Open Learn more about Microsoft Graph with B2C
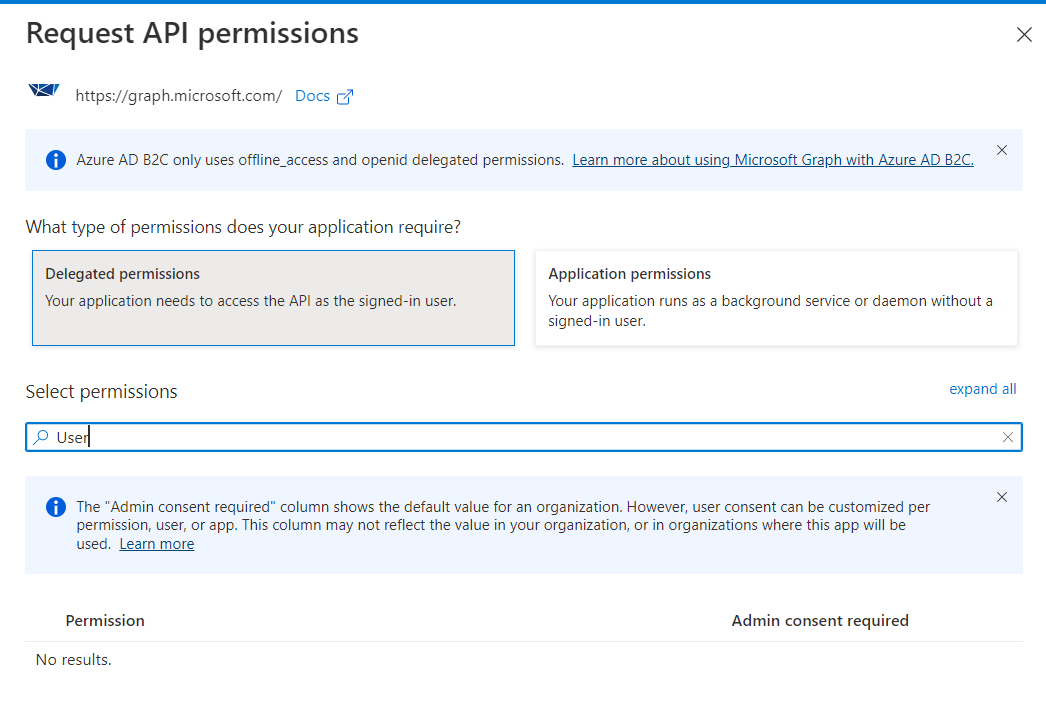Screen dimensions: 1046x703 772,160
